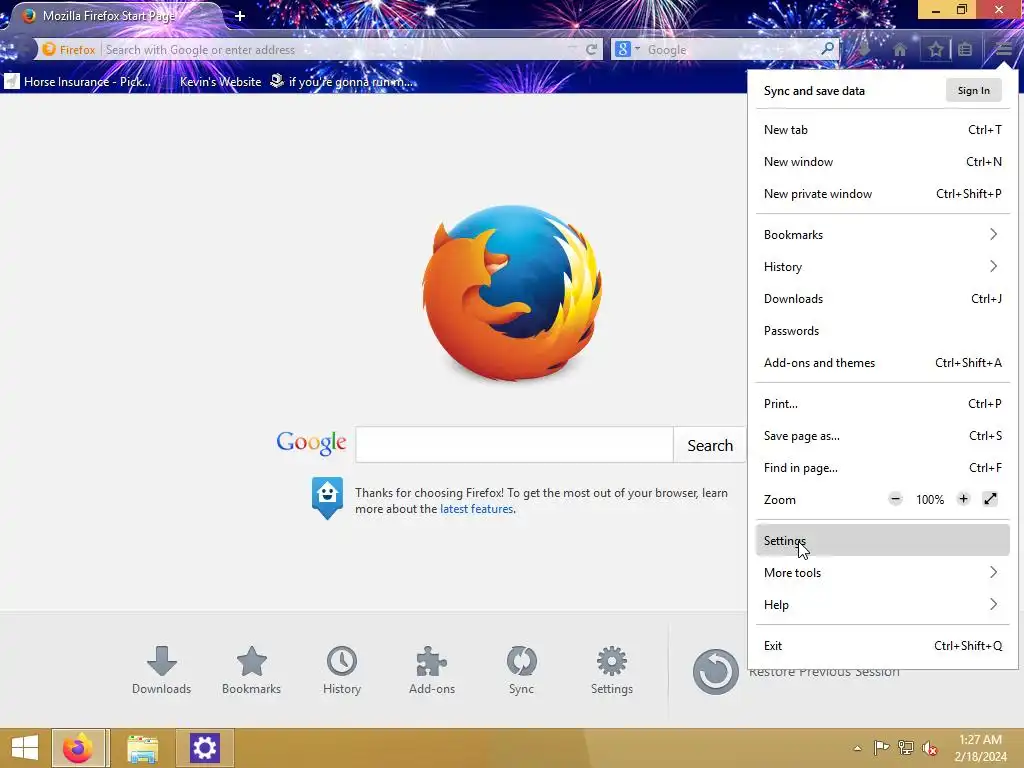Click taskbar clock and date
The image size is (1024, 768).
coord(980,748)
